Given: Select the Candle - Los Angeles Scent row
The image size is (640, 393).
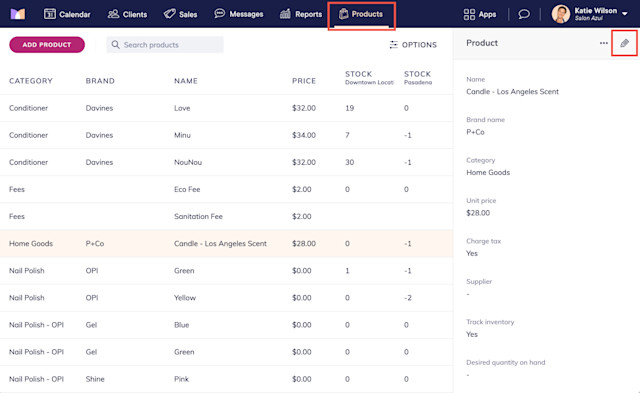Looking at the screenshot, I should tap(227, 244).
